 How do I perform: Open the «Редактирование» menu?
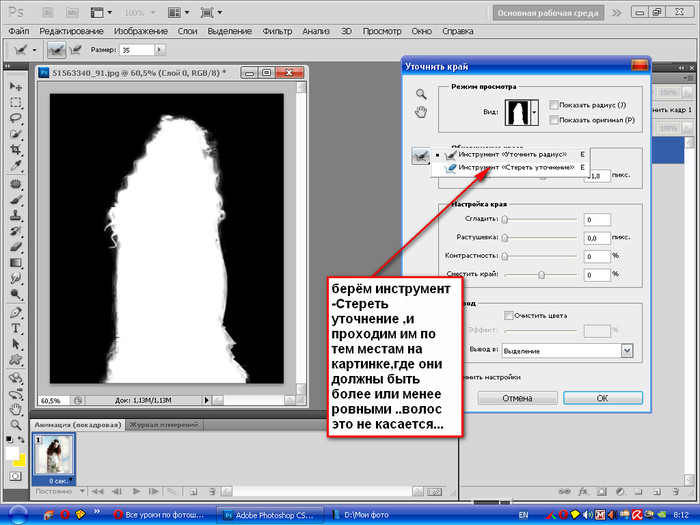tap(71, 31)
